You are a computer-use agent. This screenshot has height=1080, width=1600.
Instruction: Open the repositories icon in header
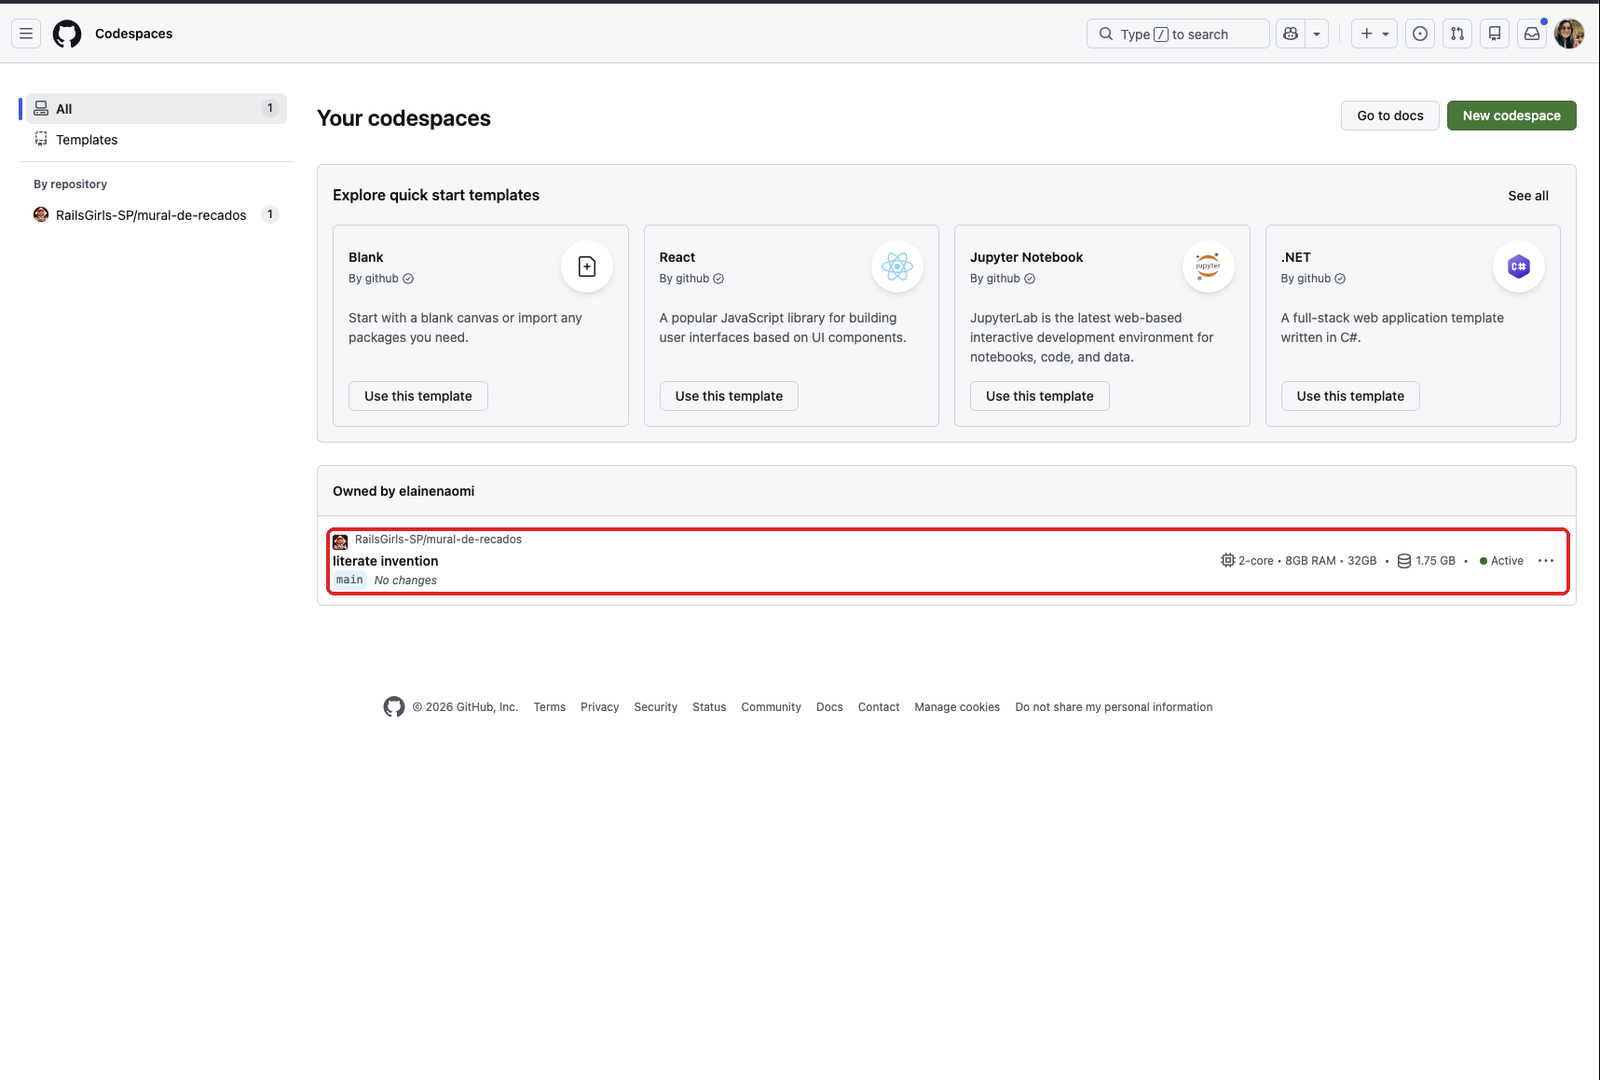click(x=1495, y=34)
